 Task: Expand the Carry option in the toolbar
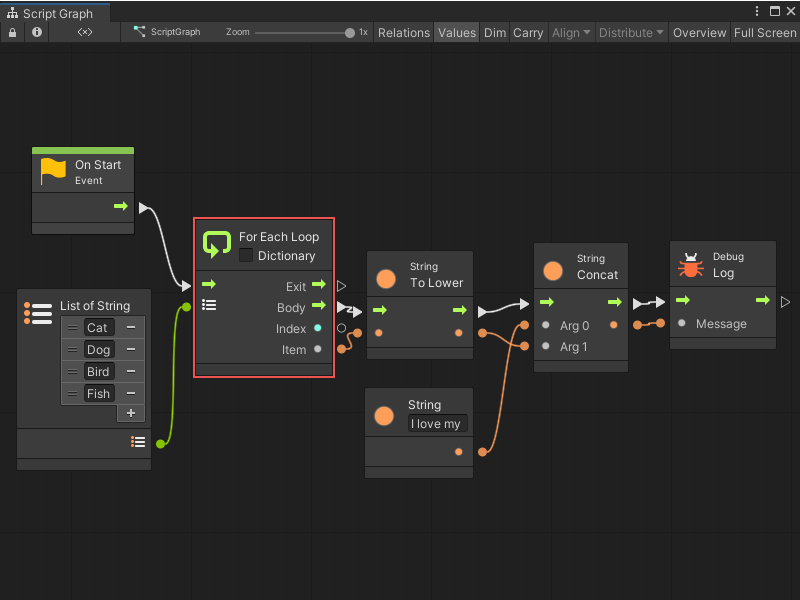(528, 32)
